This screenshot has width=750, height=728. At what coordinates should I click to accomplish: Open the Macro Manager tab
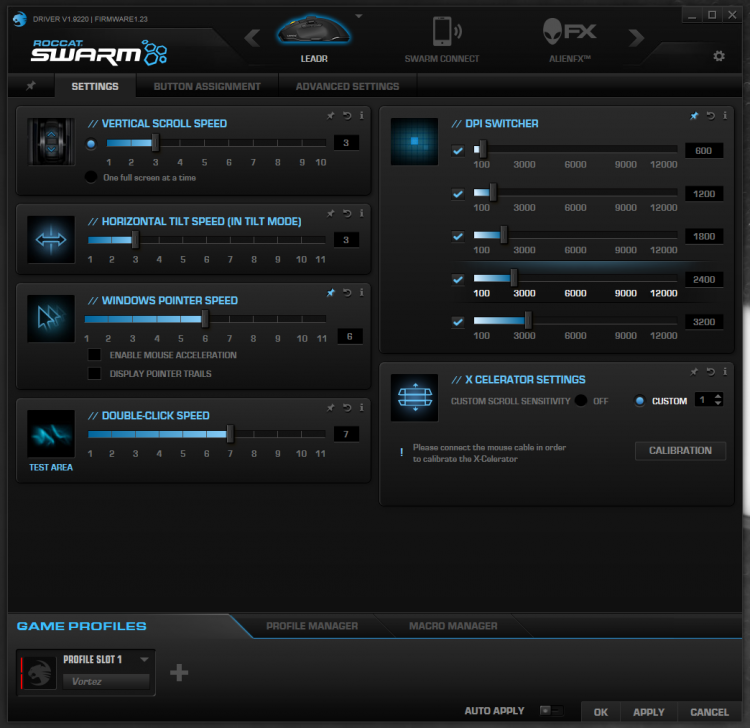coord(453,626)
